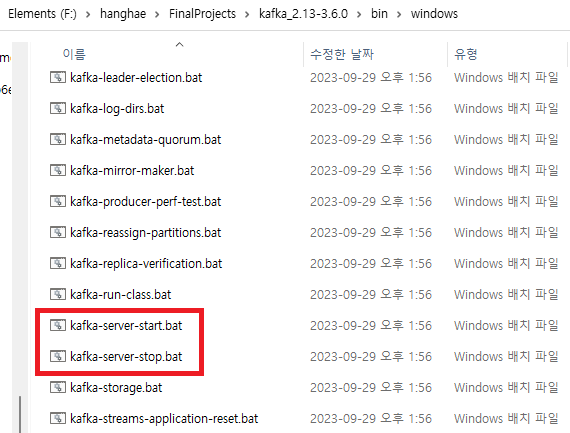Open the chevron dropdown after FinalProjects
This screenshot has height=433, width=570.
click(x=247, y=15)
